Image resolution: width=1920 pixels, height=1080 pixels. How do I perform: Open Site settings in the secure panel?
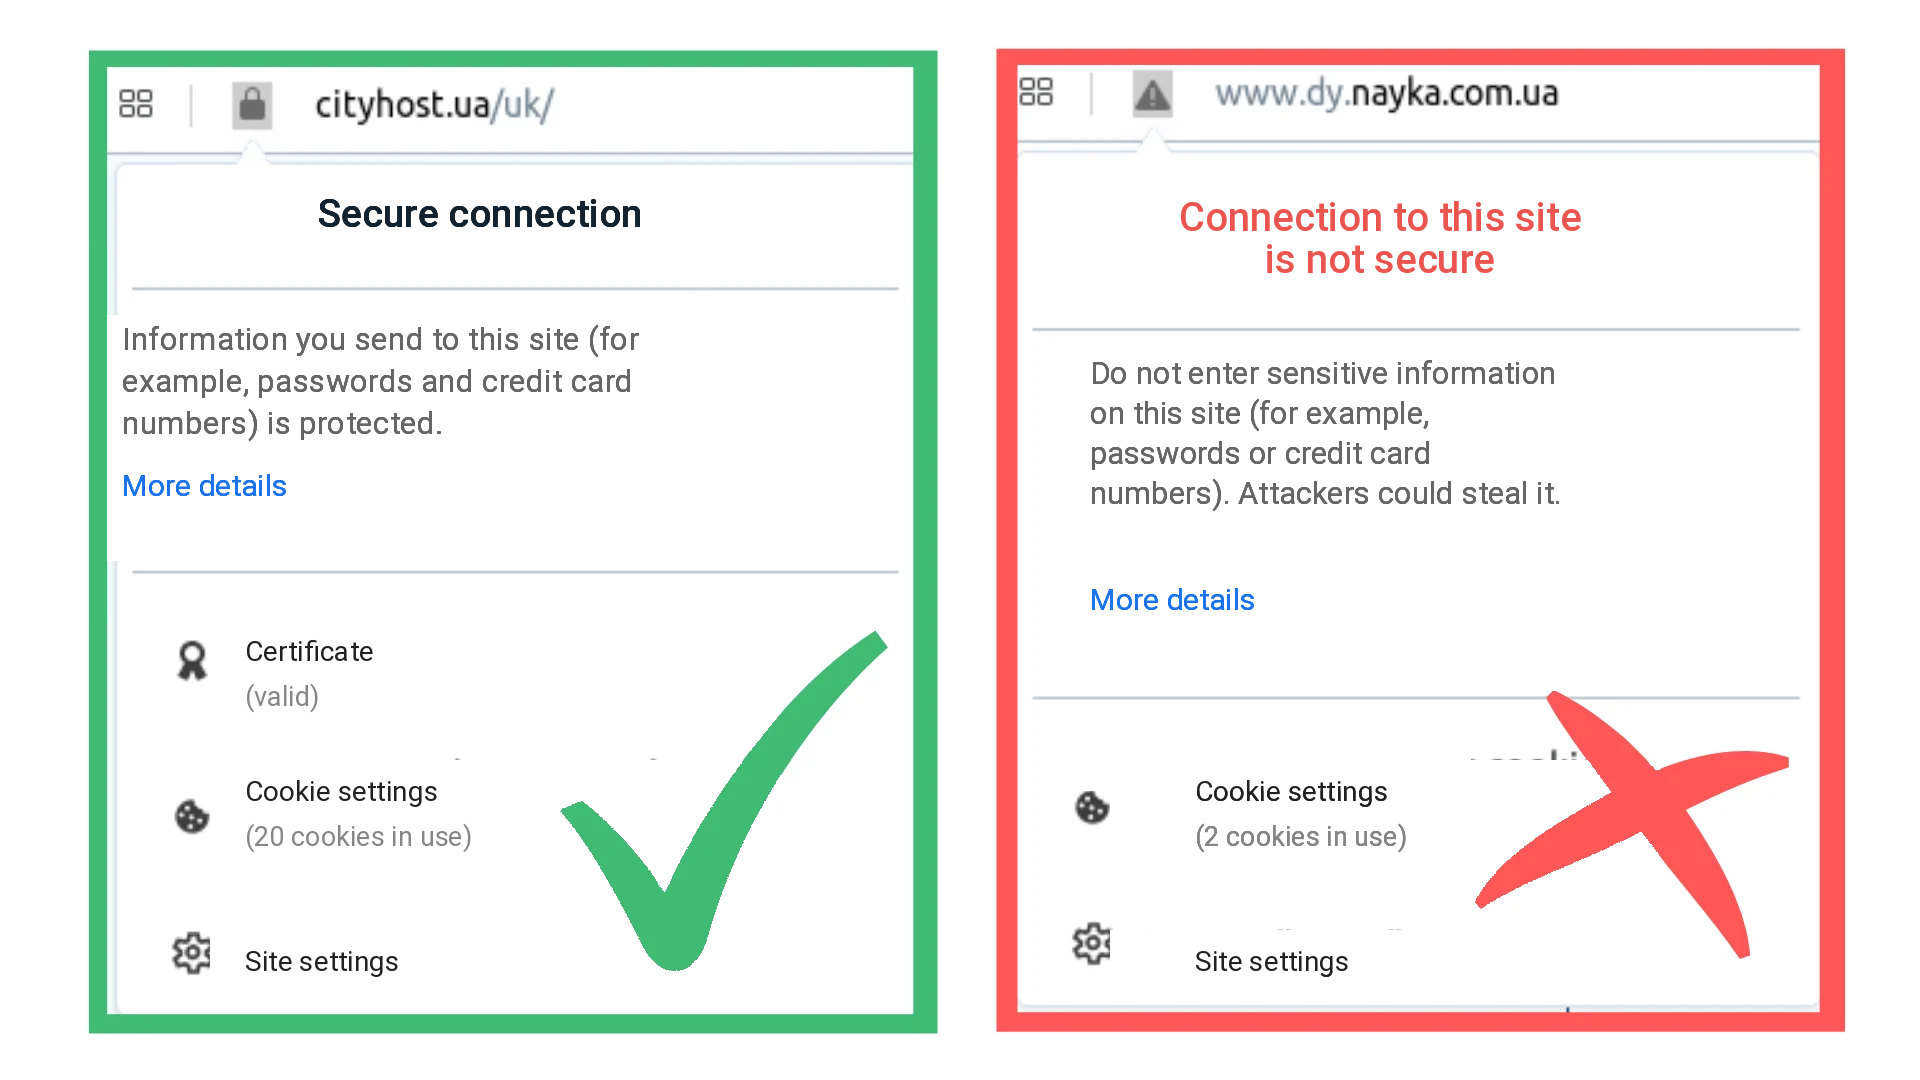321,962
